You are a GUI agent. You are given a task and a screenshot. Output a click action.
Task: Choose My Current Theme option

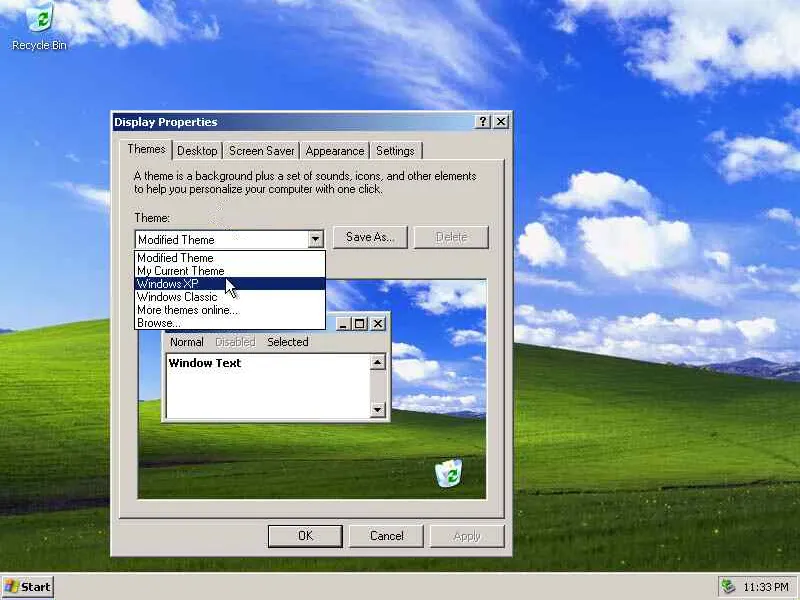(x=230, y=271)
